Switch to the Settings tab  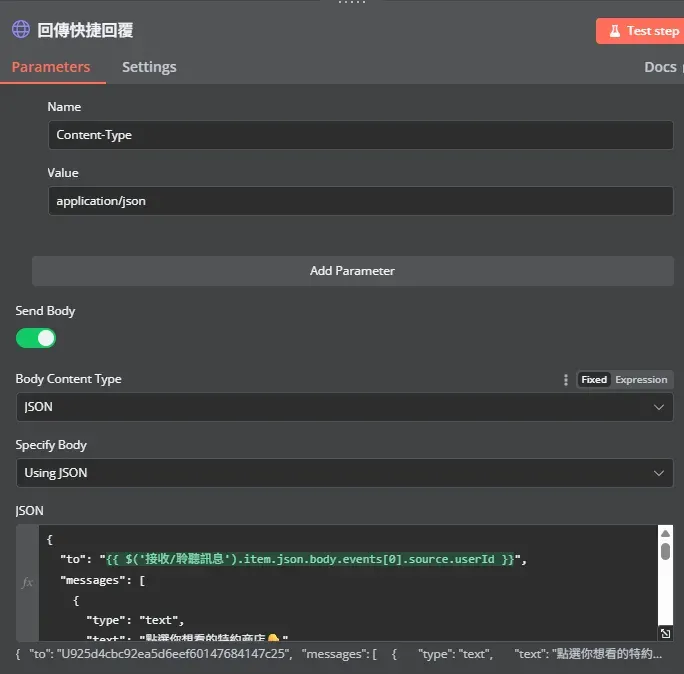tap(149, 67)
